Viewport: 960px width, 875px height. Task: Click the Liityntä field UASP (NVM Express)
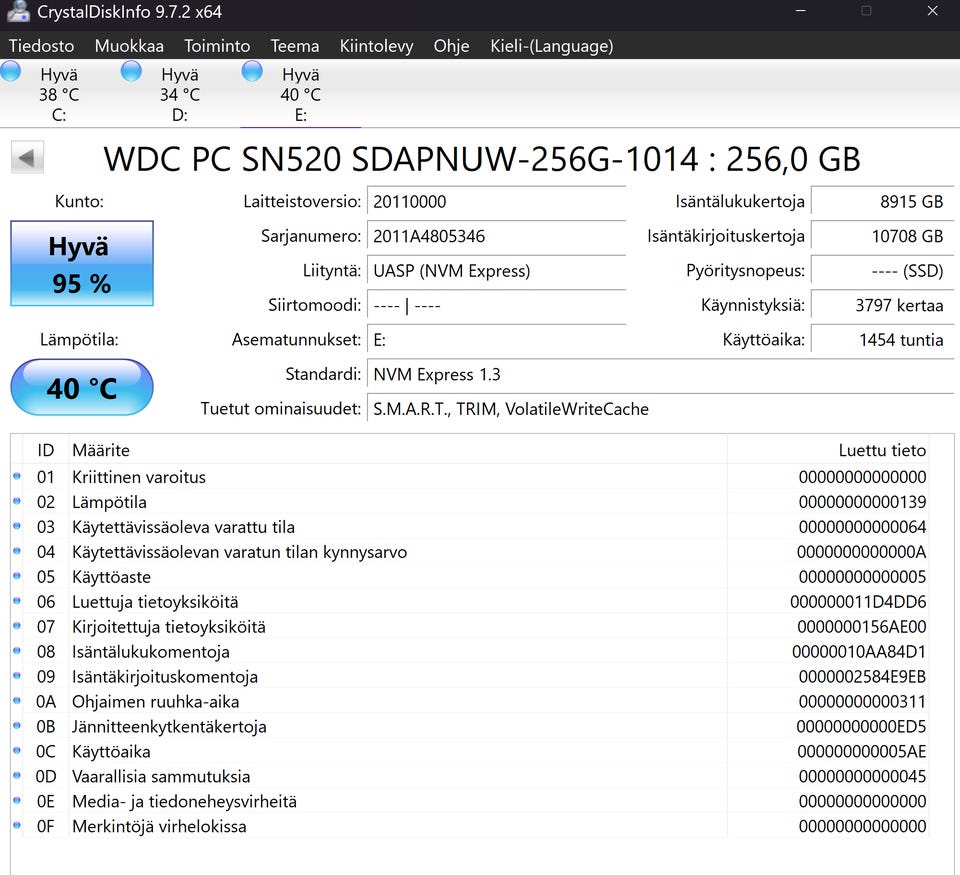pos(497,271)
